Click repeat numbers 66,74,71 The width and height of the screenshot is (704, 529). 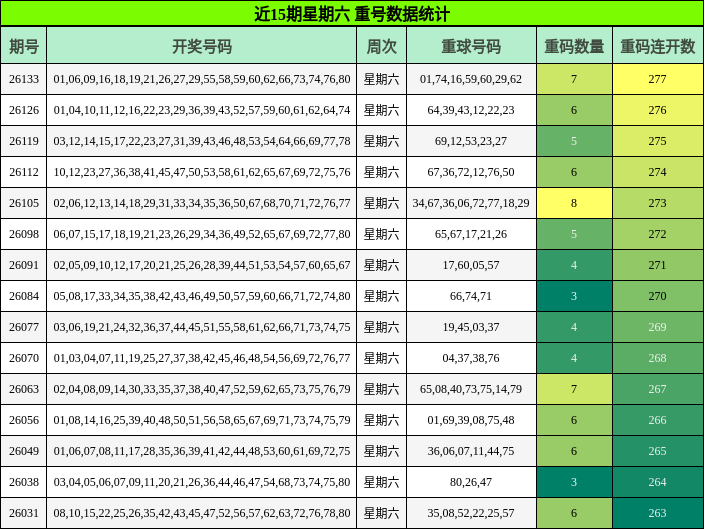tap(471, 296)
